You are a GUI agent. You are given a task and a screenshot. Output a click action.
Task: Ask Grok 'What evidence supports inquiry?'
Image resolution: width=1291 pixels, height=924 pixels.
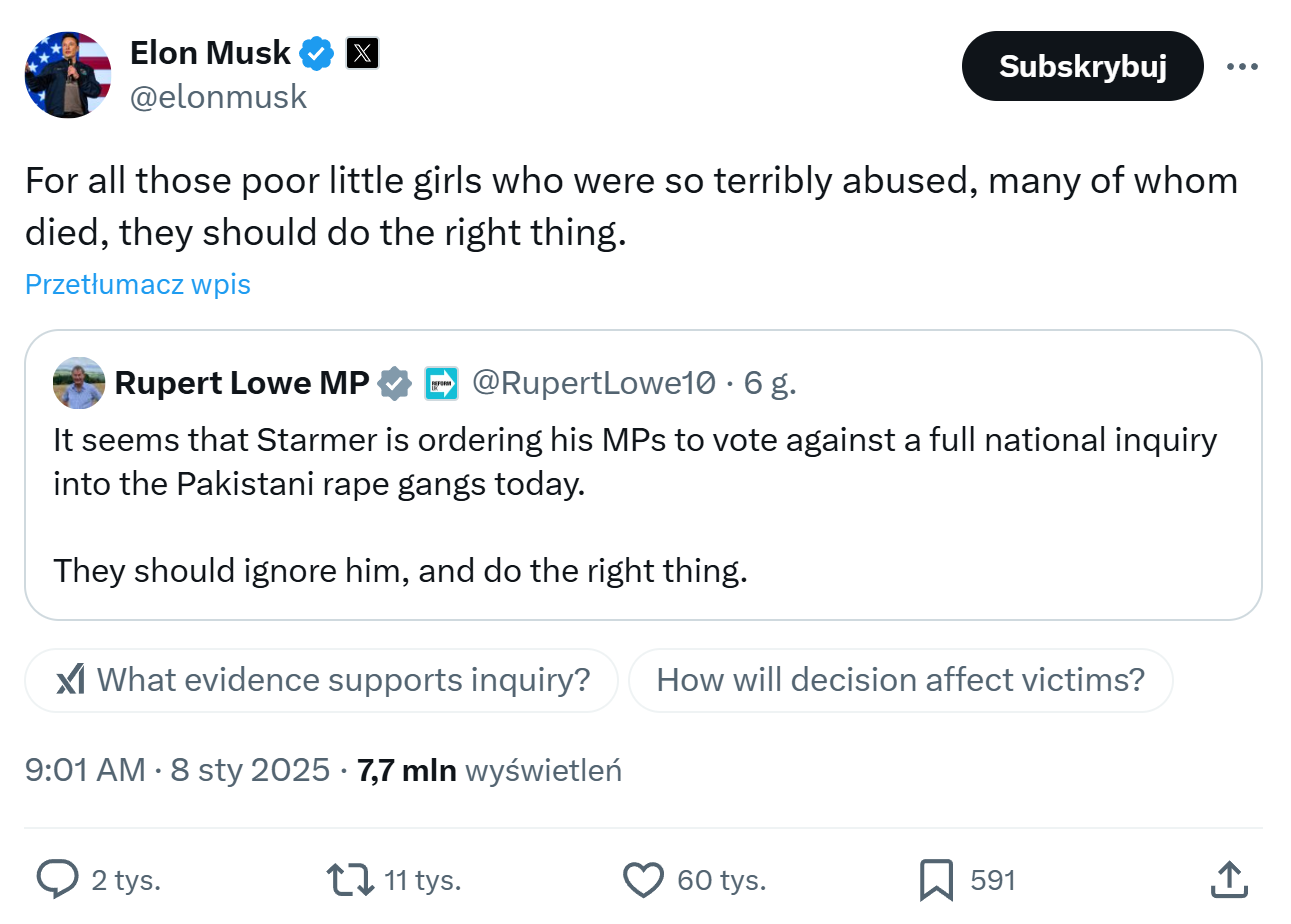[x=322, y=680]
